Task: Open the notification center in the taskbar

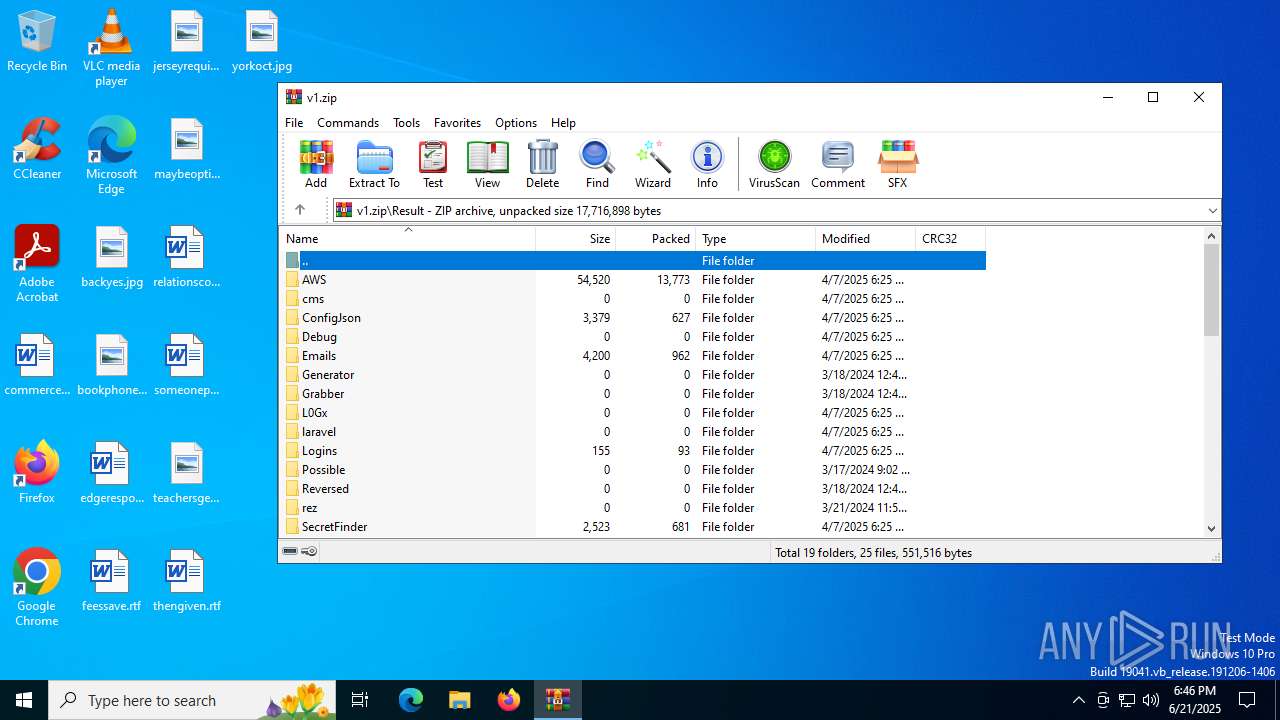Action: [x=1247, y=700]
